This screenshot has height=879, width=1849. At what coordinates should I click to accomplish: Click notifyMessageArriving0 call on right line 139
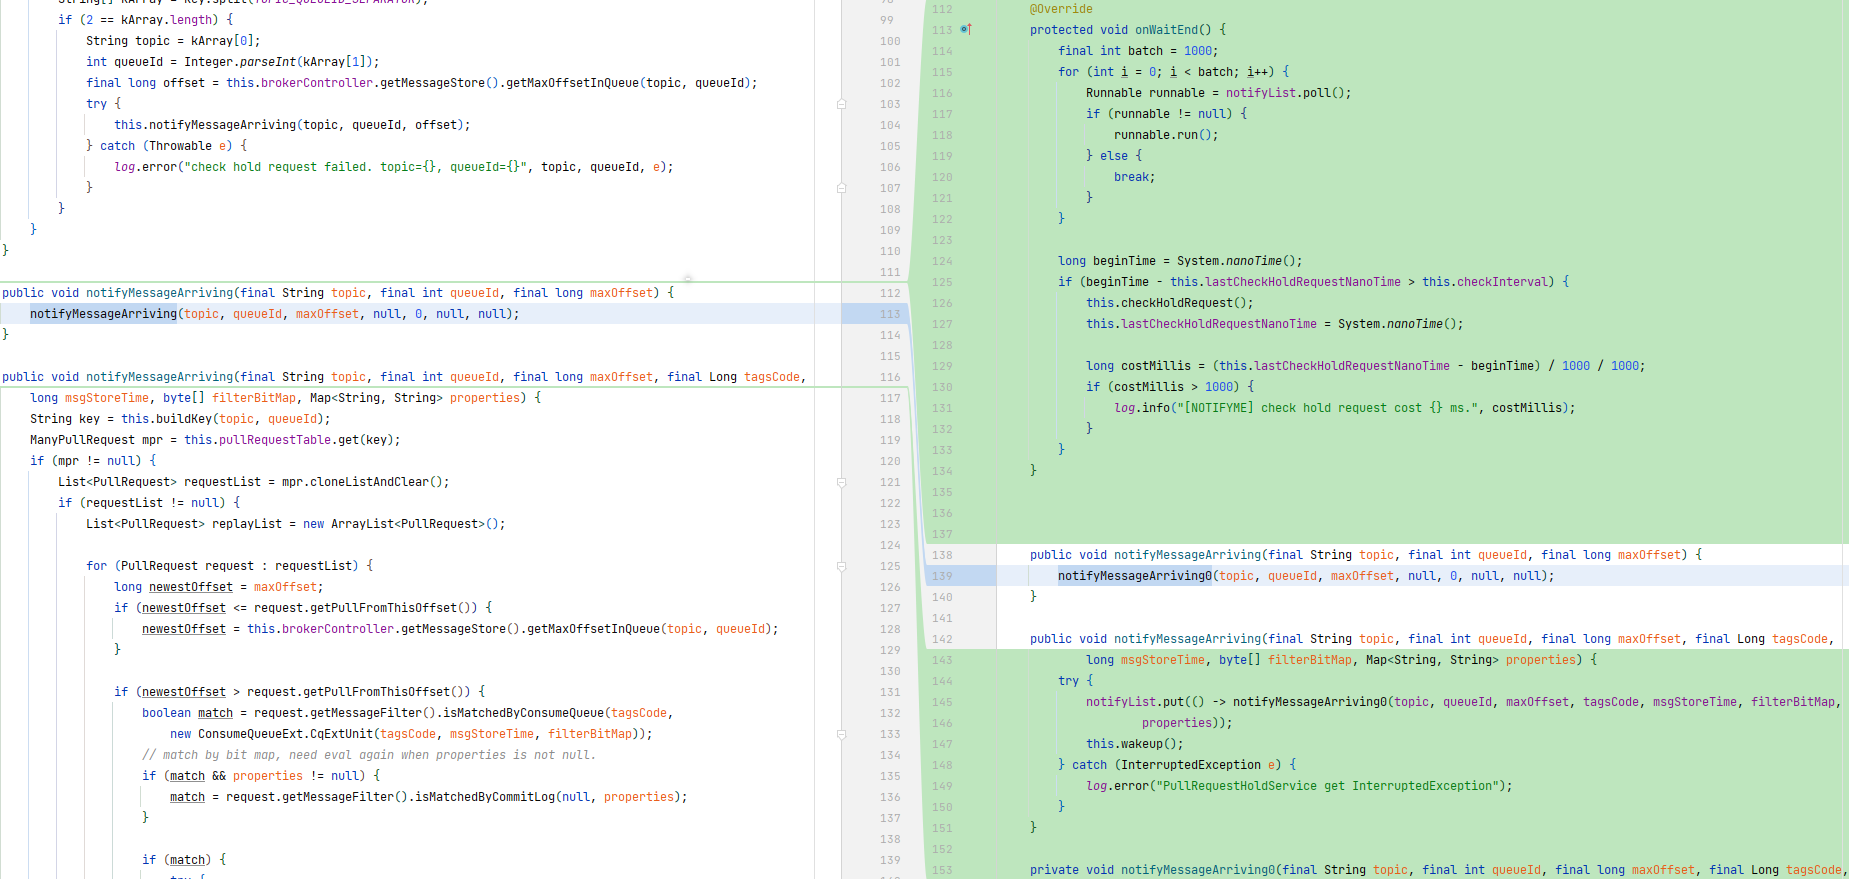pyautogui.click(x=1135, y=576)
